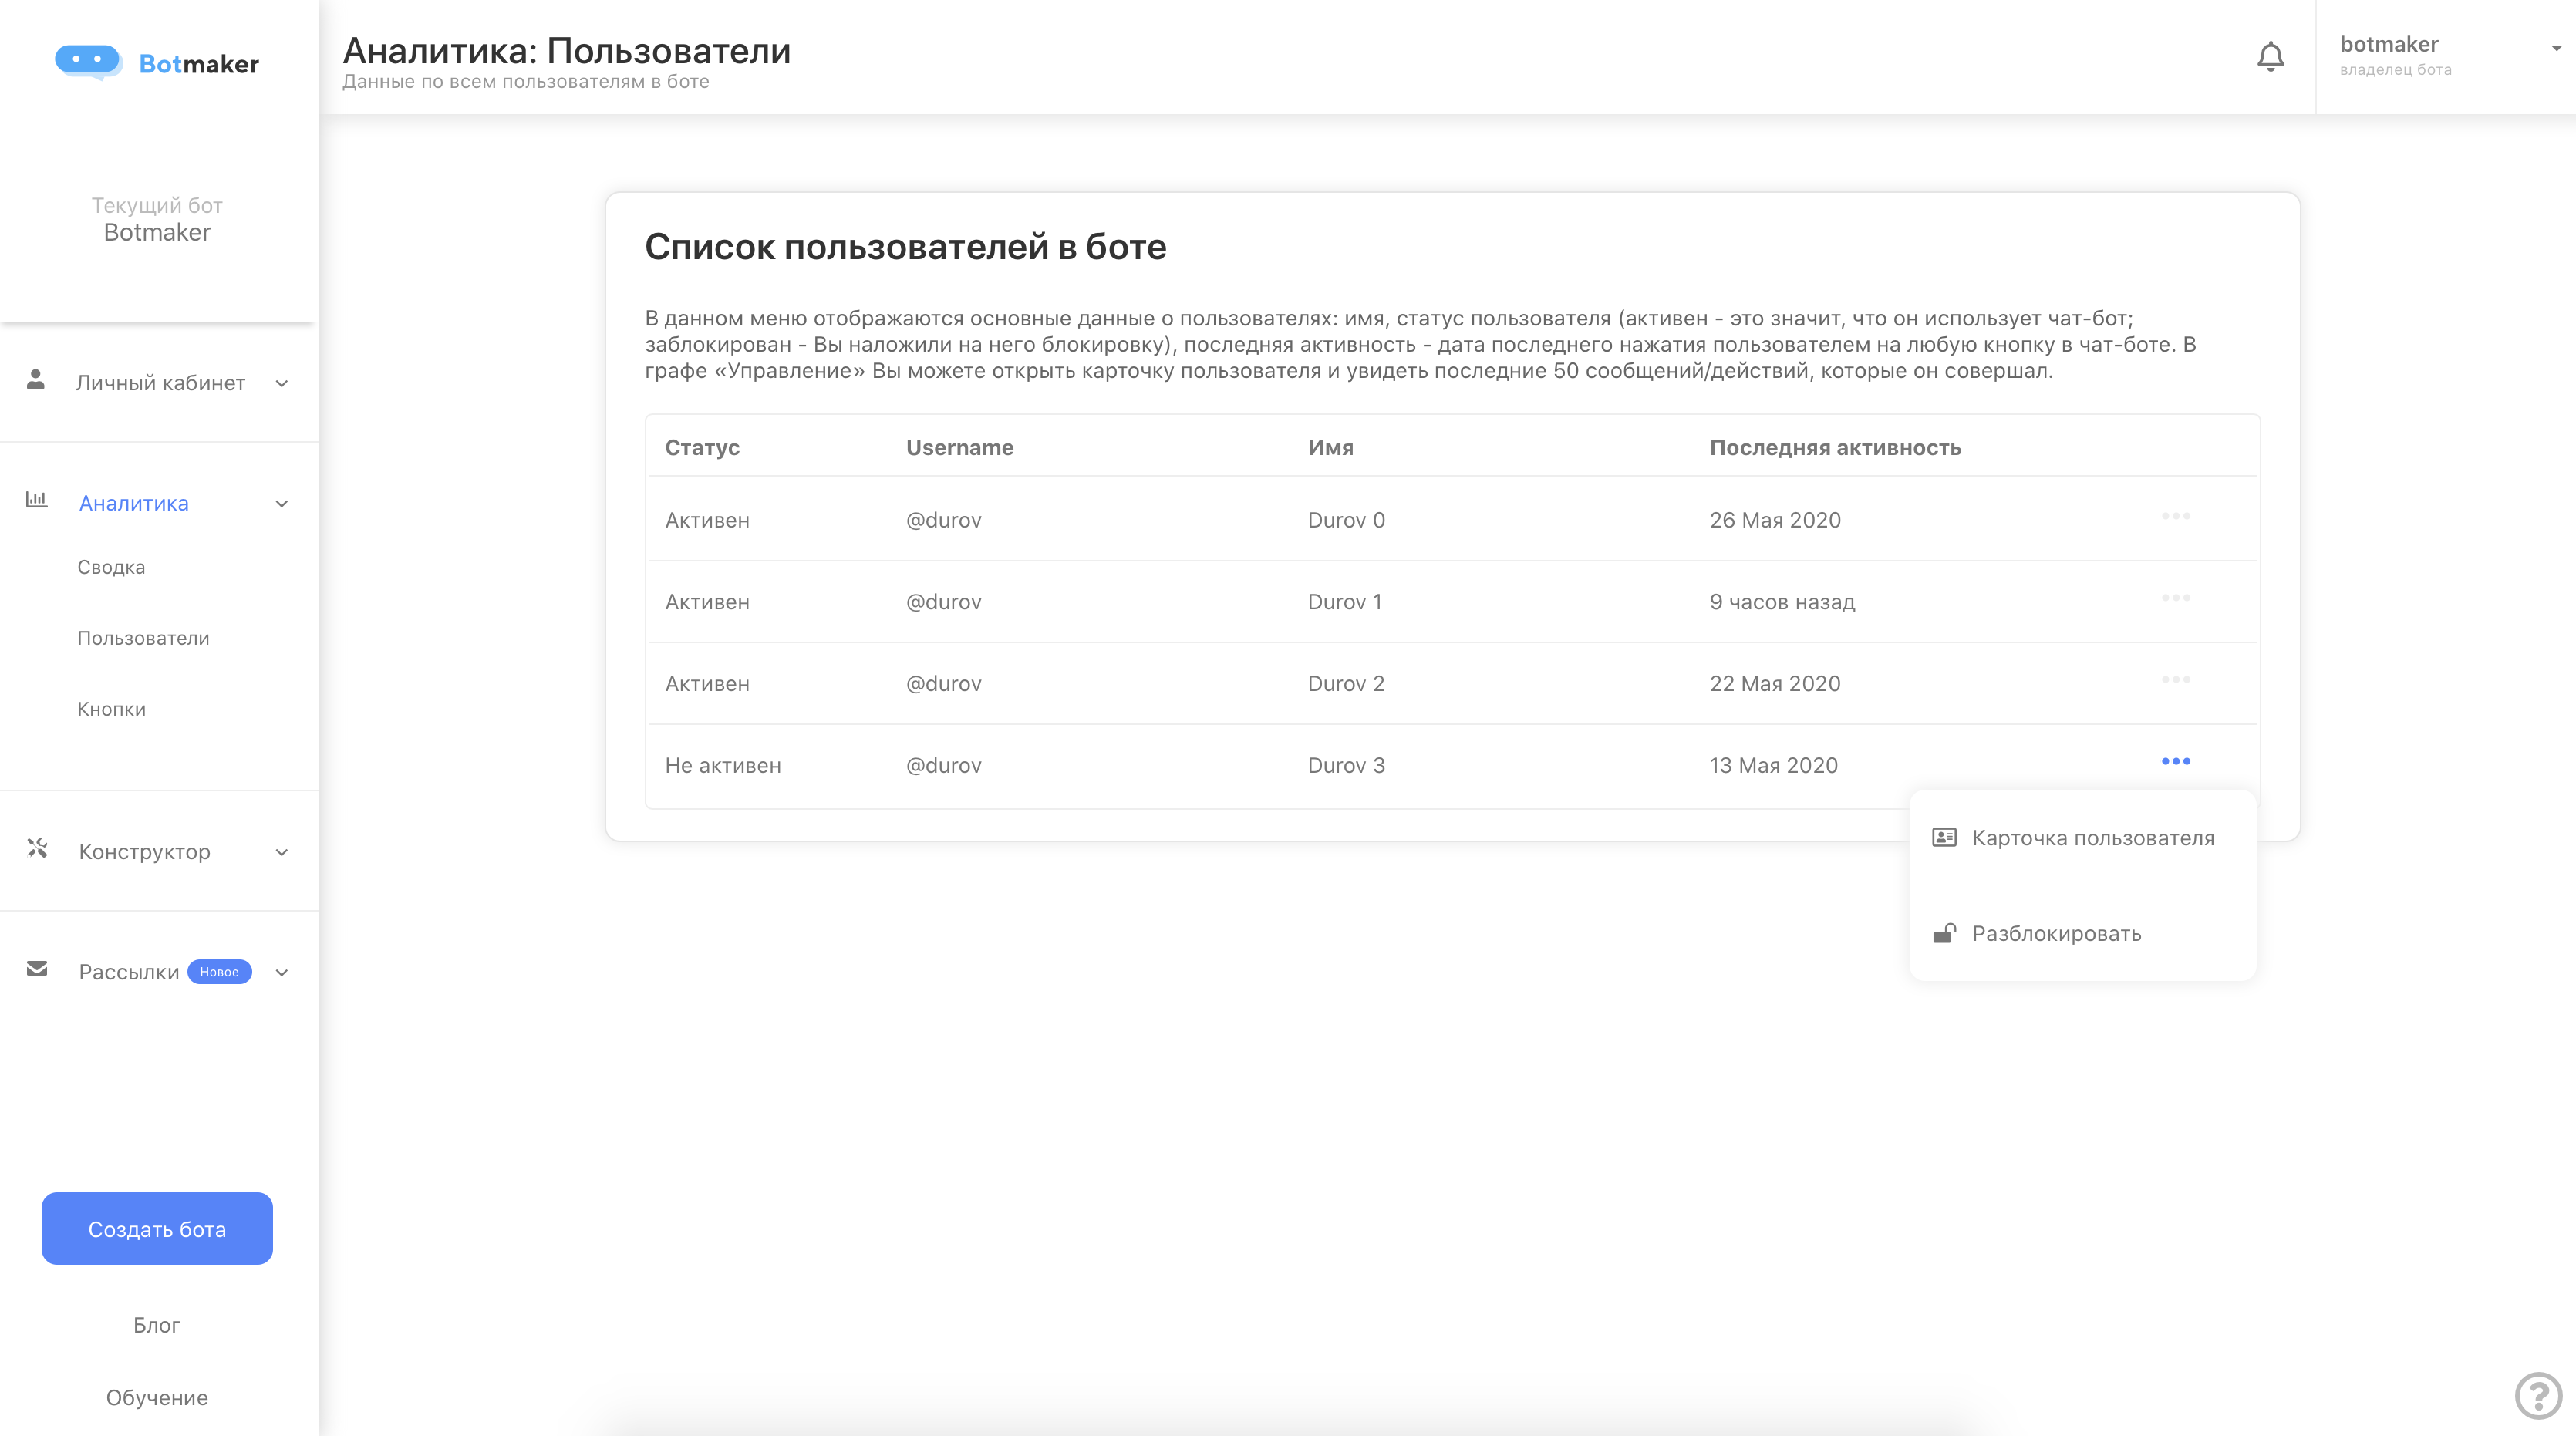Click the Список пользователей в боте heading

[x=905, y=247]
